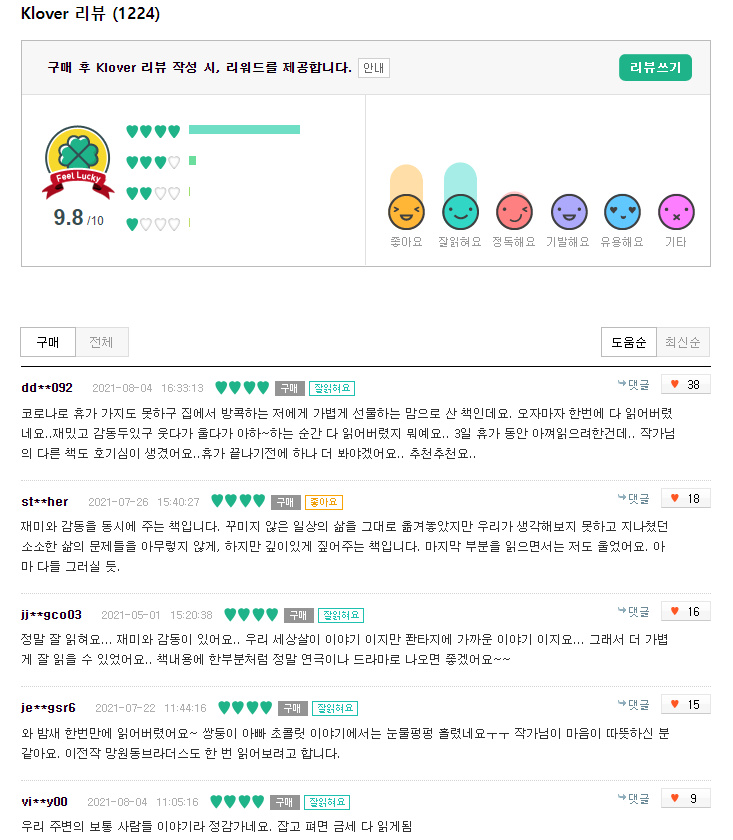Screen dimensions: 733x840
Task: Expand 댓글 replies on jj**gco03's review
Action: pyautogui.click(x=633, y=611)
